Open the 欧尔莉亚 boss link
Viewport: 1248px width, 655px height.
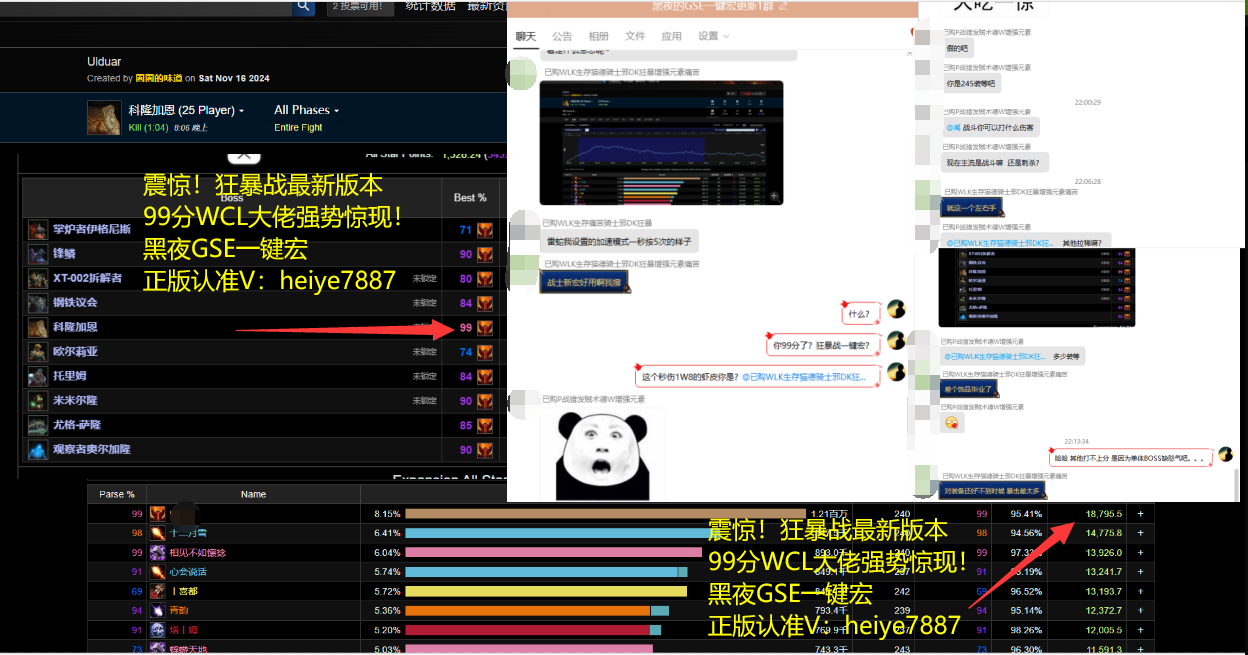75,352
